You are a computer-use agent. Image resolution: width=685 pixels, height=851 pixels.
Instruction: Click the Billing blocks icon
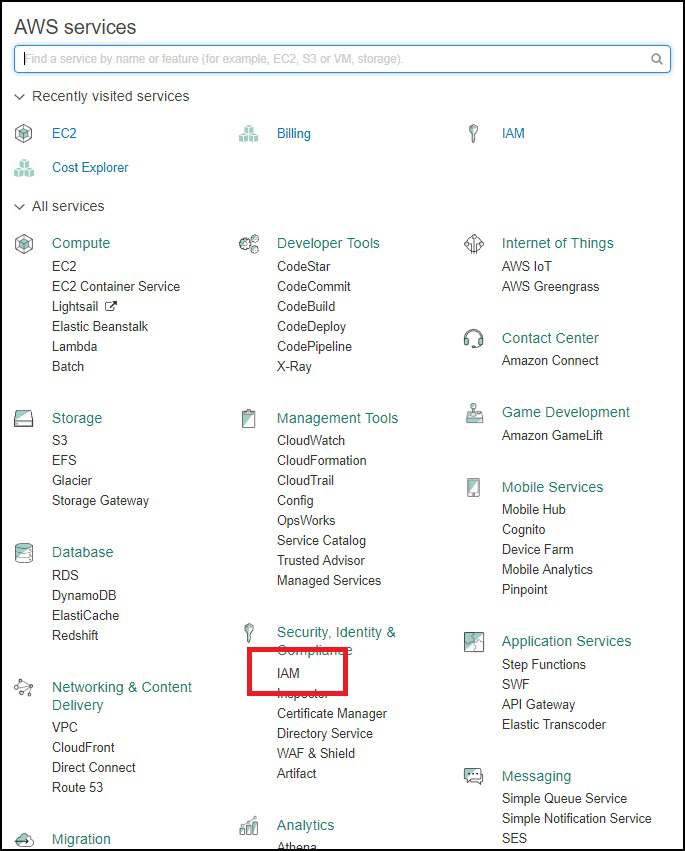pos(249,134)
